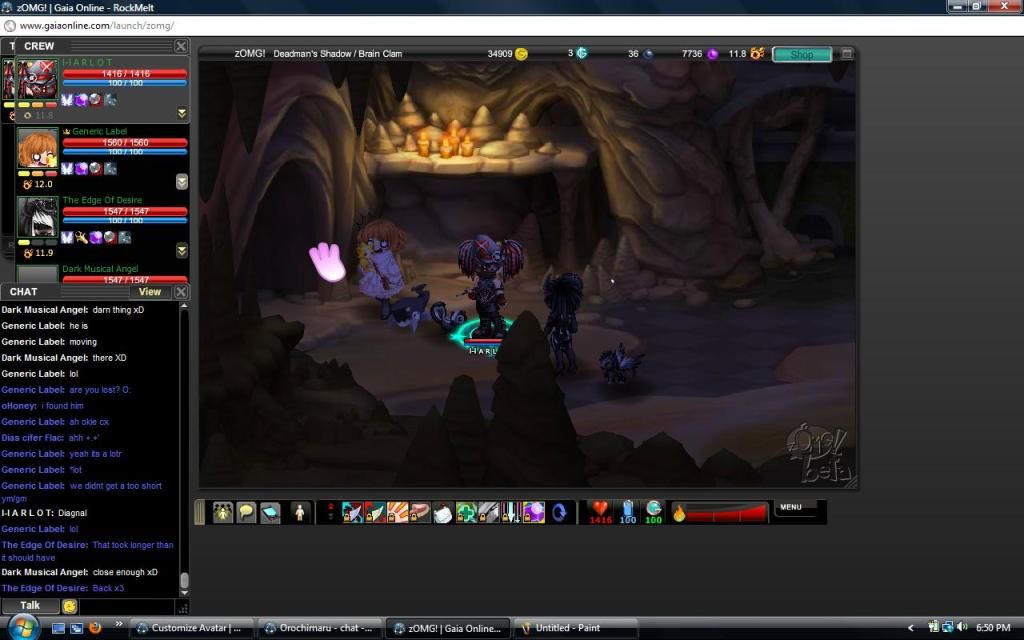Click HARLOT's red 1416 / 1416 health bar
Image resolution: width=1024 pixels, height=640 pixels.
tap(125, 74)
